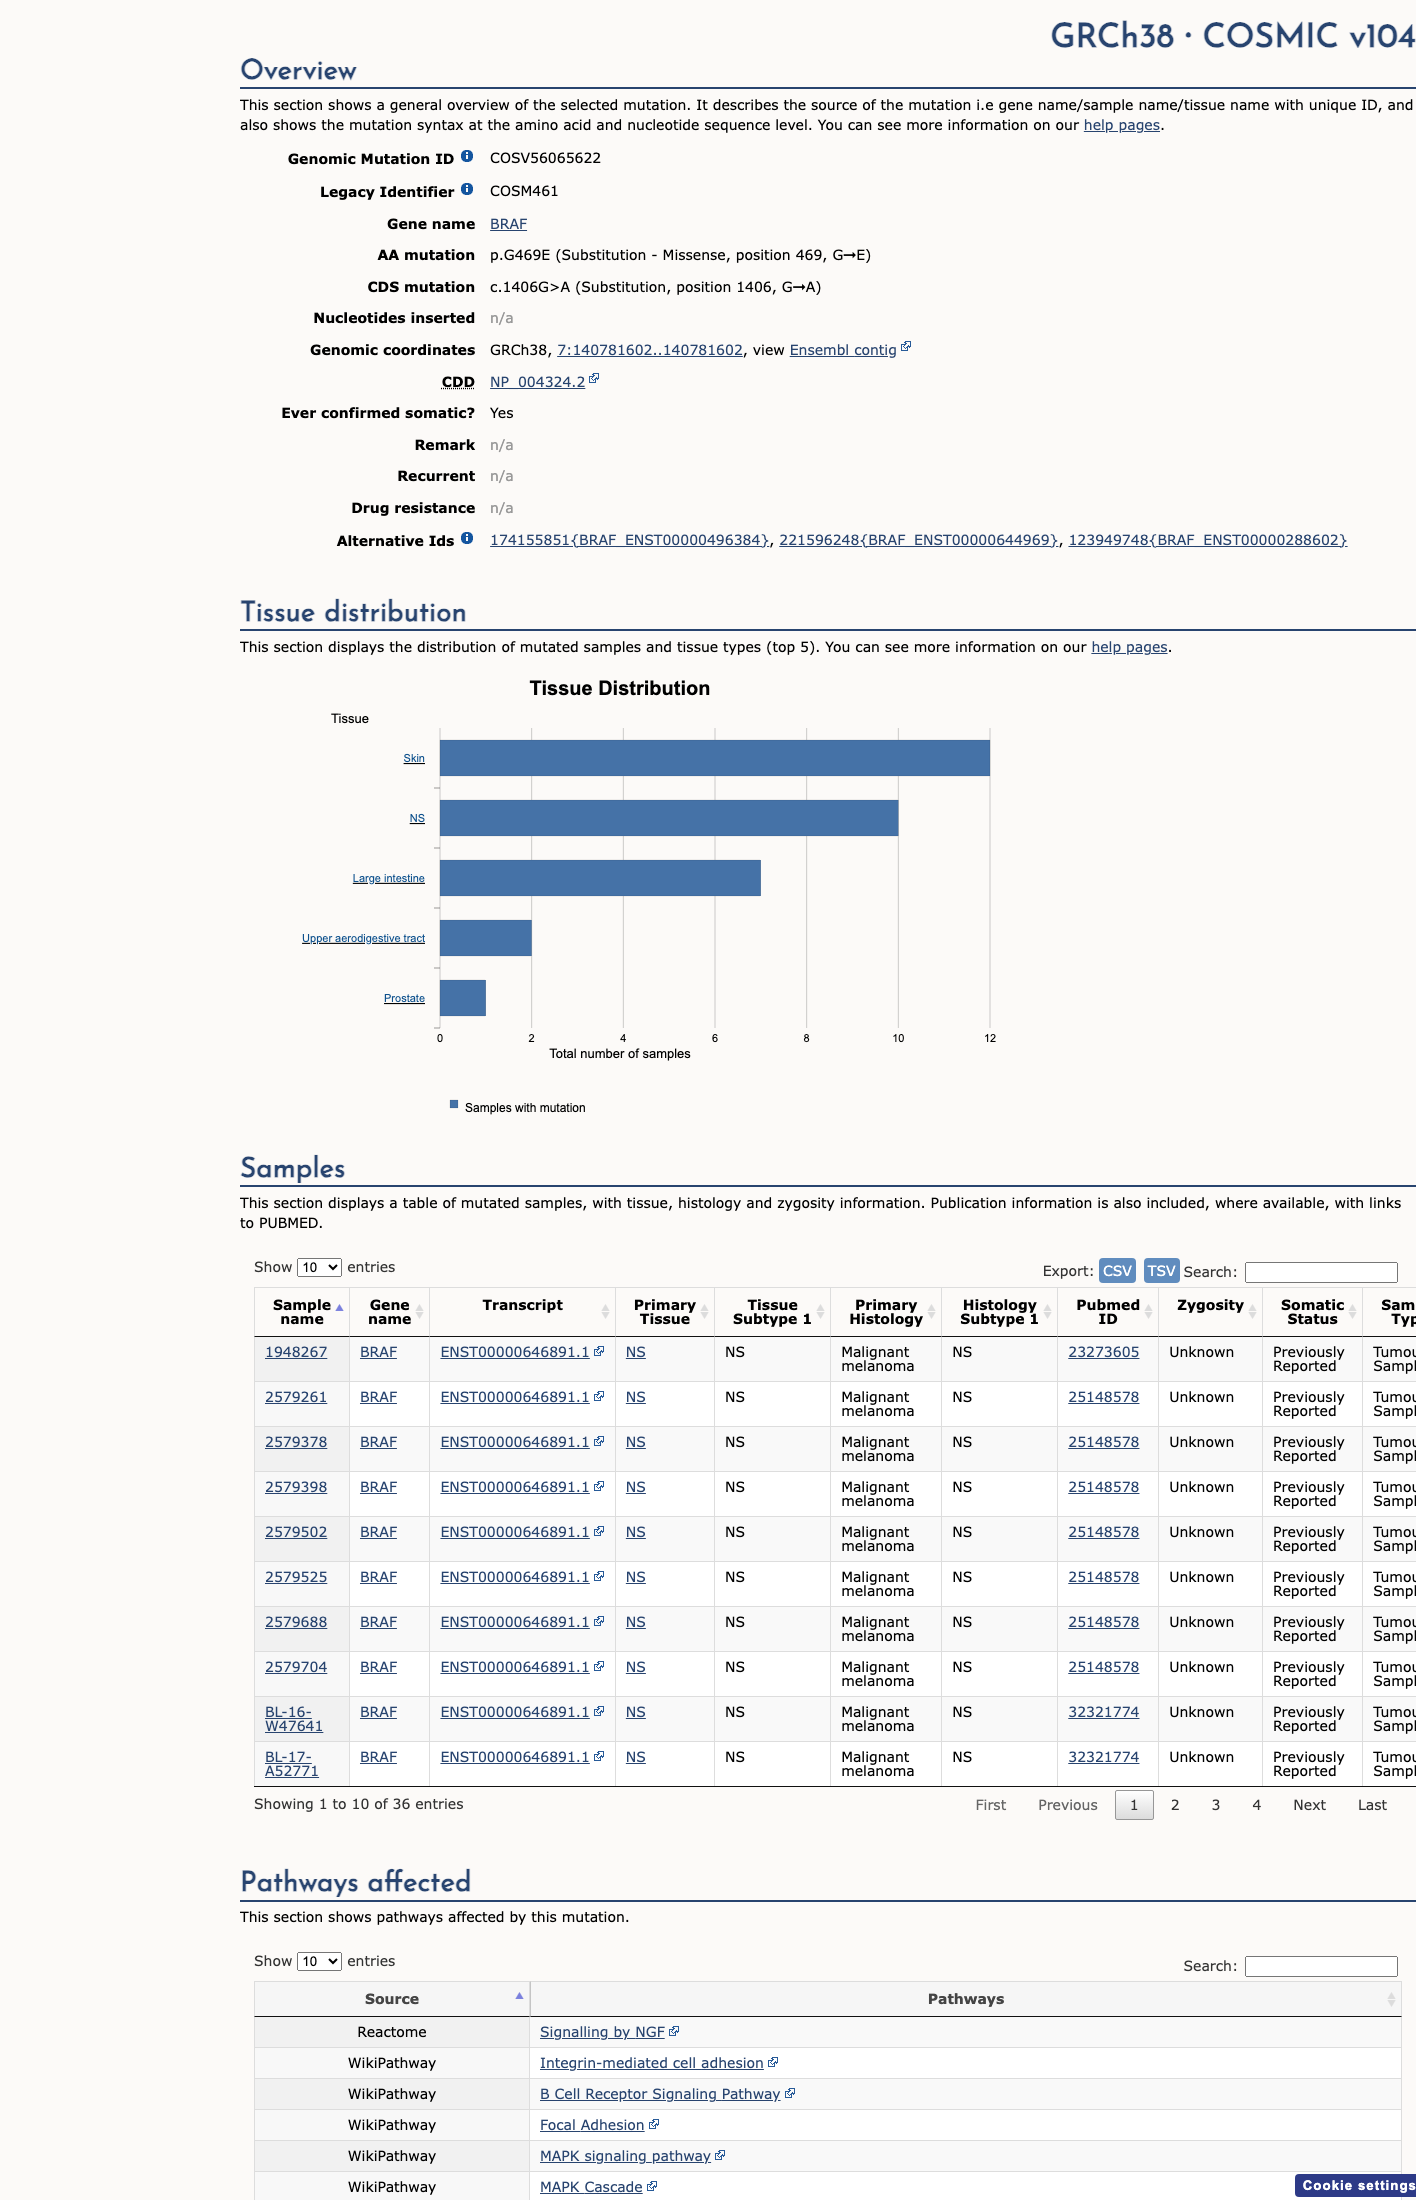Screen dimensions: 1416x2200
Task: Click external icon beside Focal Adhesion
Action: point(654,2124)
